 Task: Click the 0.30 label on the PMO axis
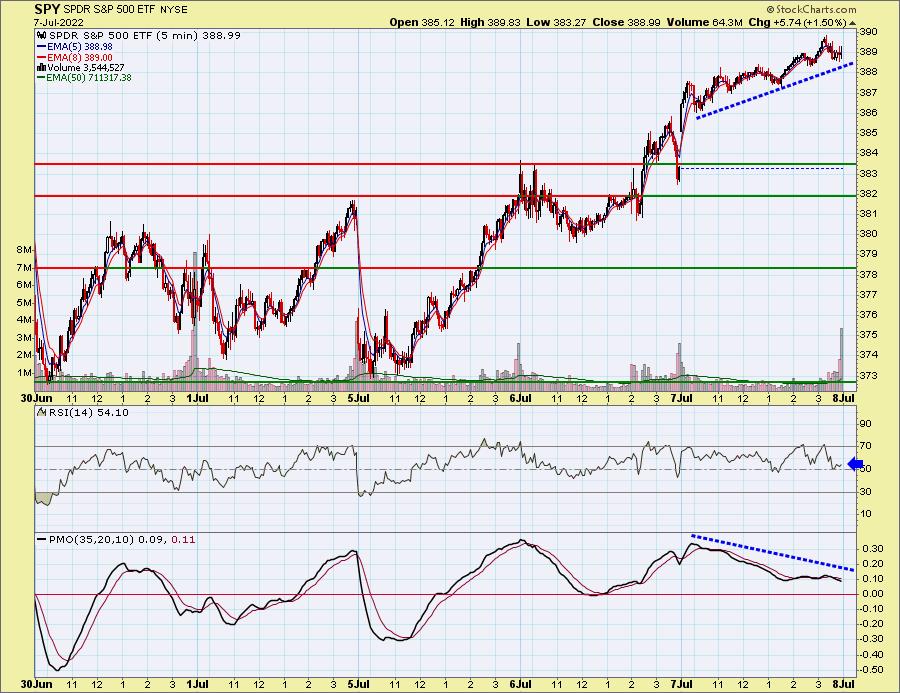click(872, 549)
